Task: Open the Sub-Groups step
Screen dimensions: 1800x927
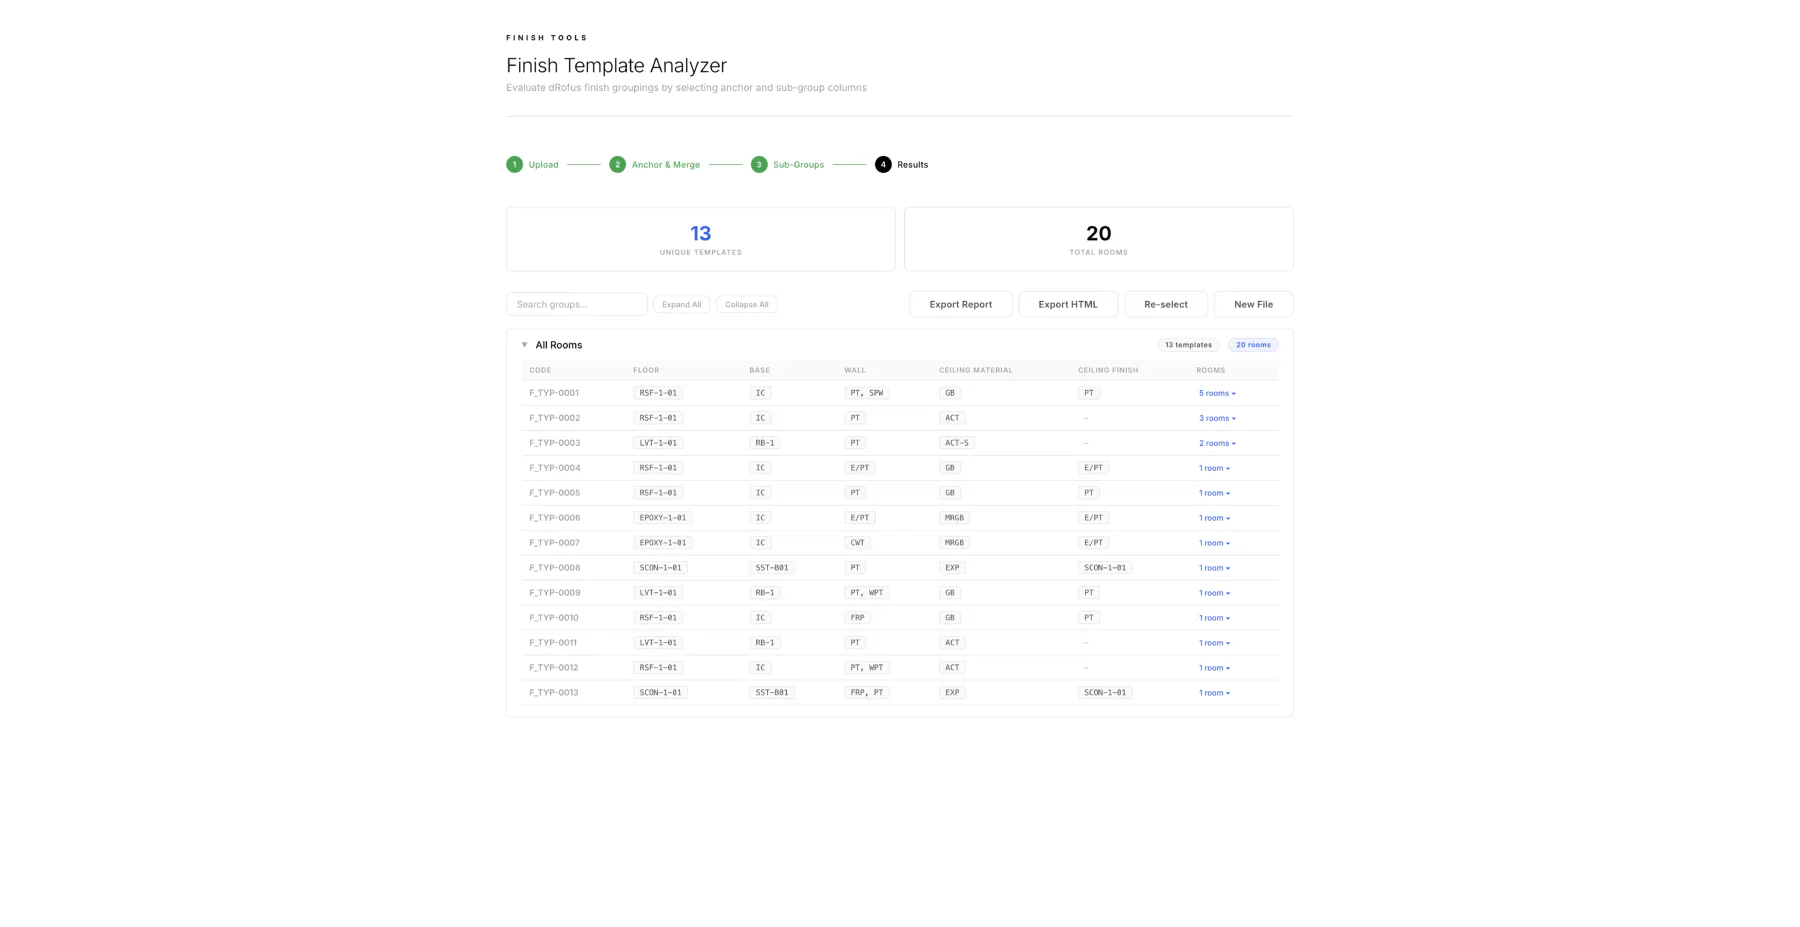Action: point(759,164)
